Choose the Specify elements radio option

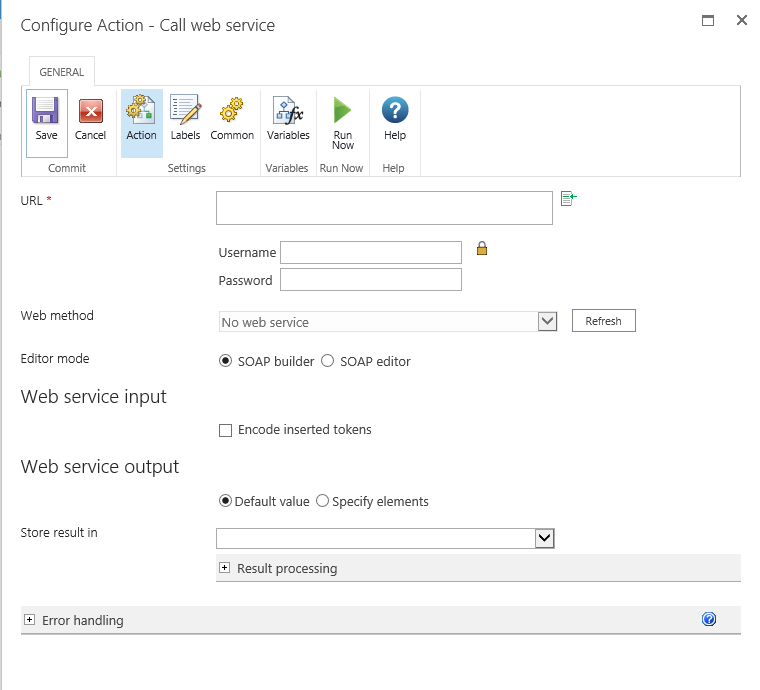[x=322, y=501]
